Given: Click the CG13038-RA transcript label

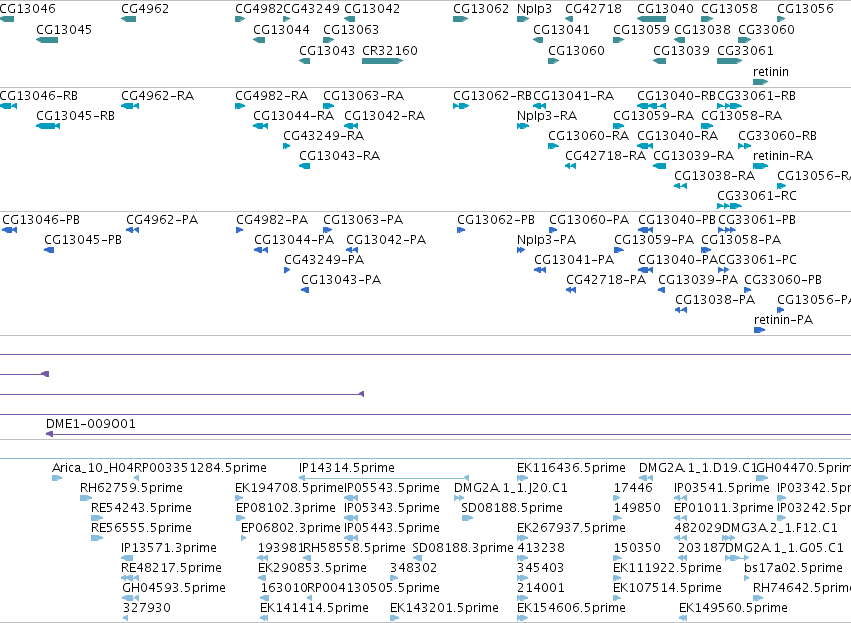Looking at the screenshot, I should click(x=715, y=176).
